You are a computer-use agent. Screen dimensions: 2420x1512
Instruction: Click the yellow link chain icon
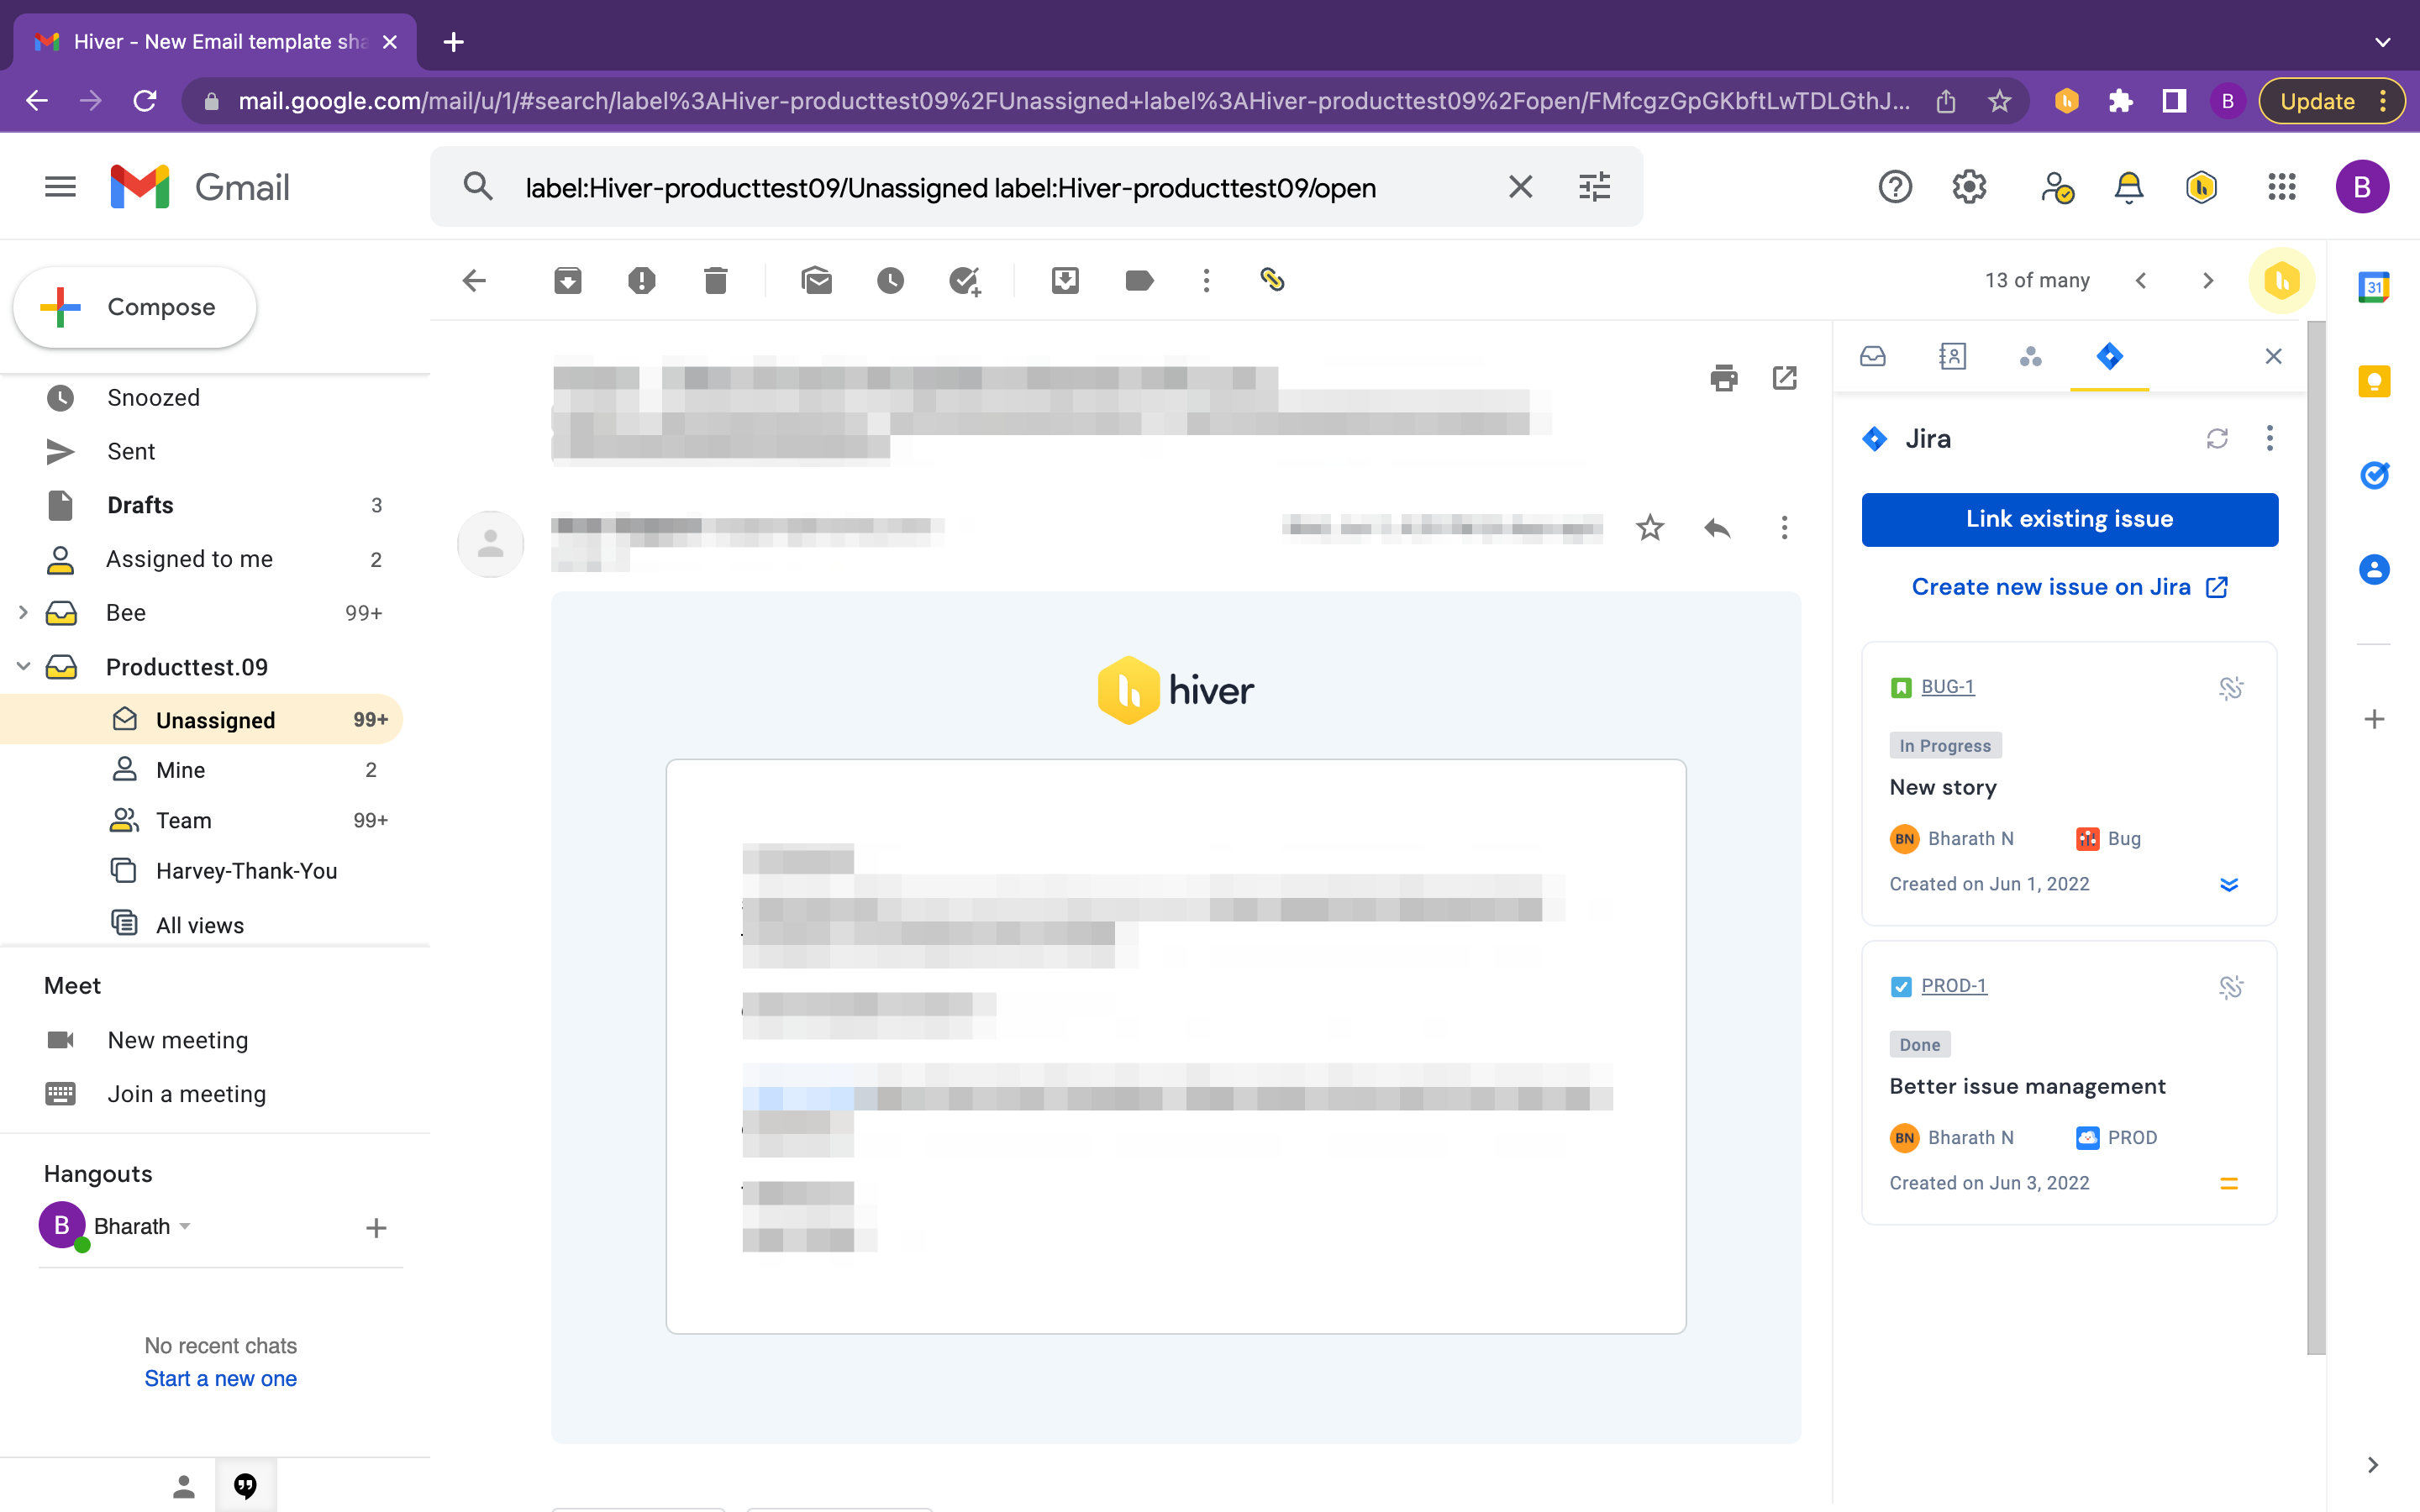[x=1272, y=280]
